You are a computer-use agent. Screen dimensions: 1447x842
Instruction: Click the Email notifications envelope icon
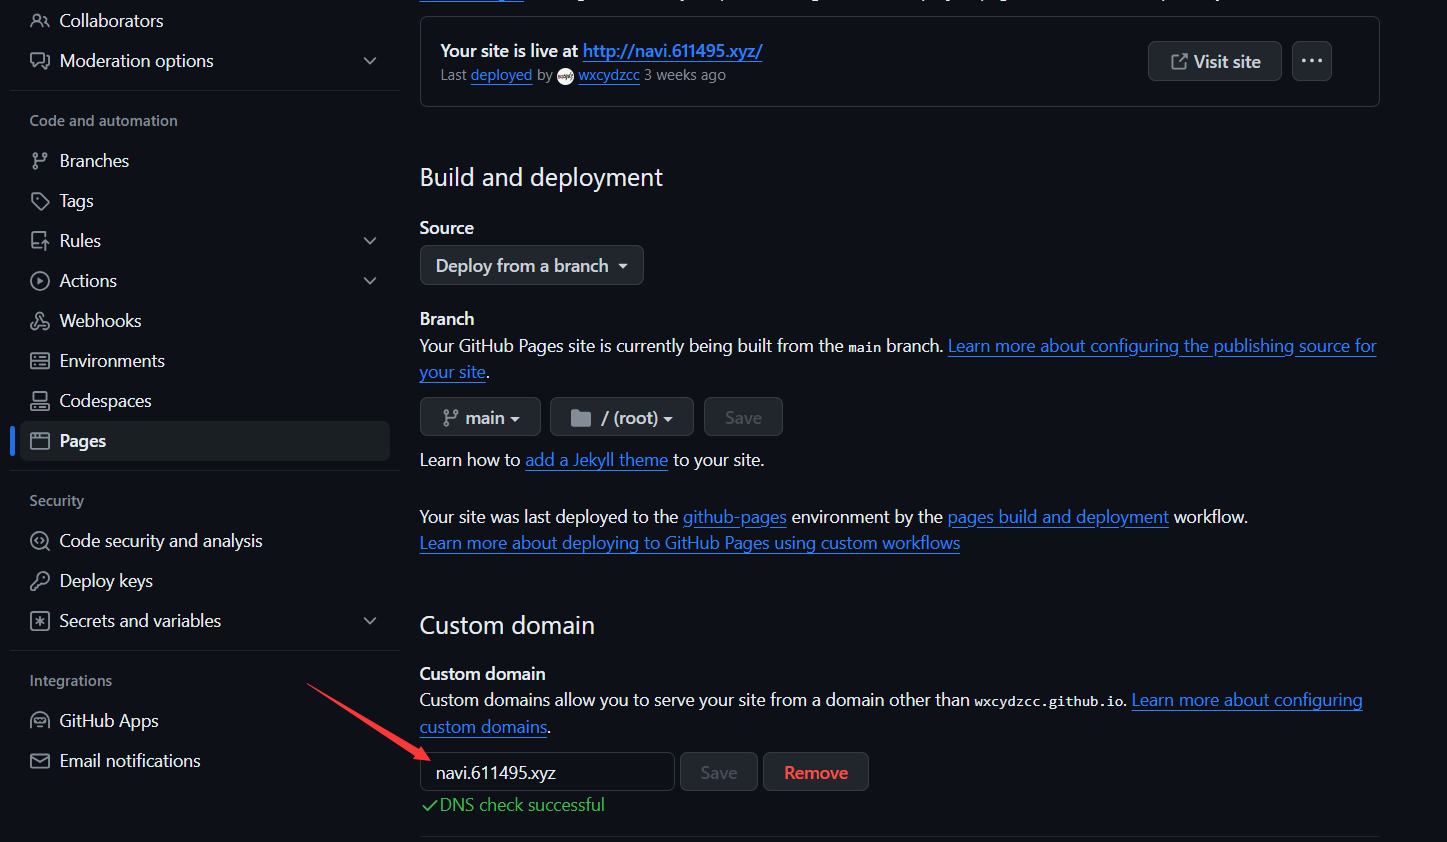pos(40,761)
